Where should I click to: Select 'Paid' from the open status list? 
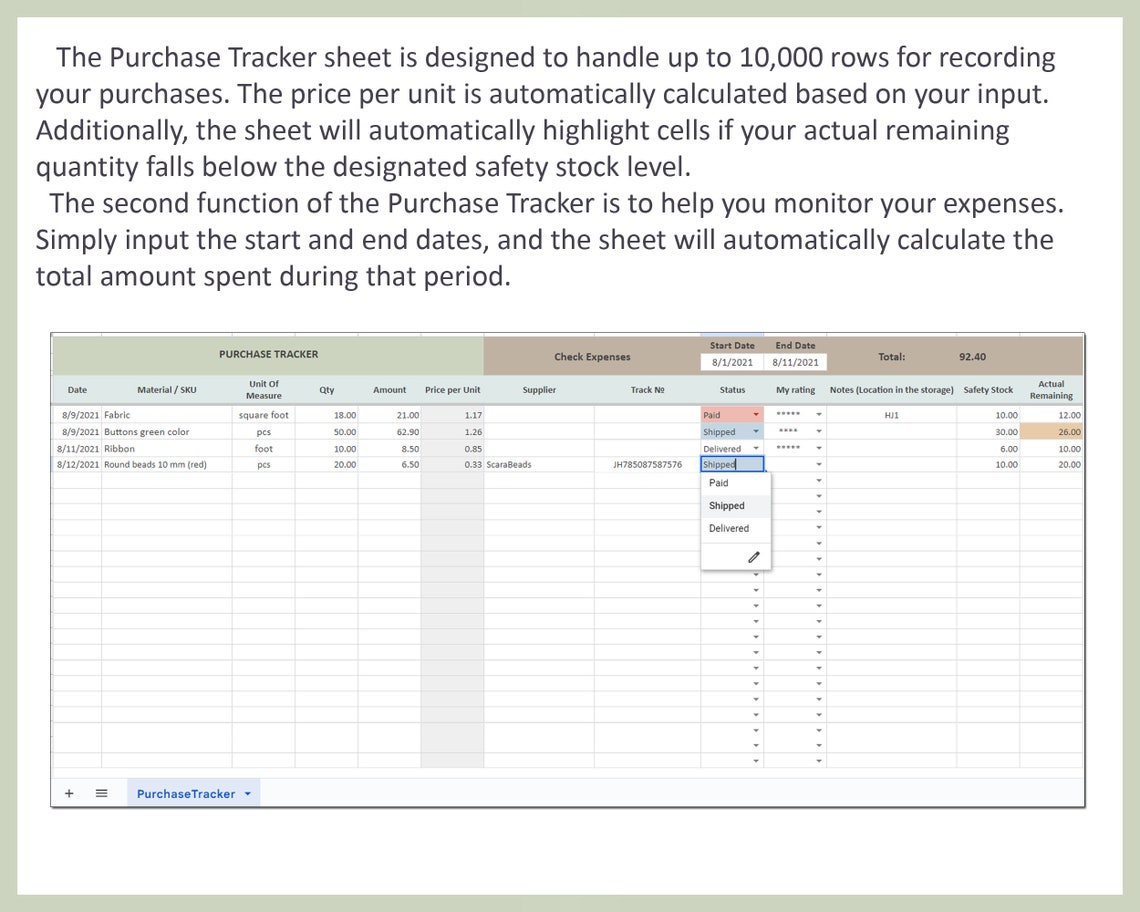(719, 482)
